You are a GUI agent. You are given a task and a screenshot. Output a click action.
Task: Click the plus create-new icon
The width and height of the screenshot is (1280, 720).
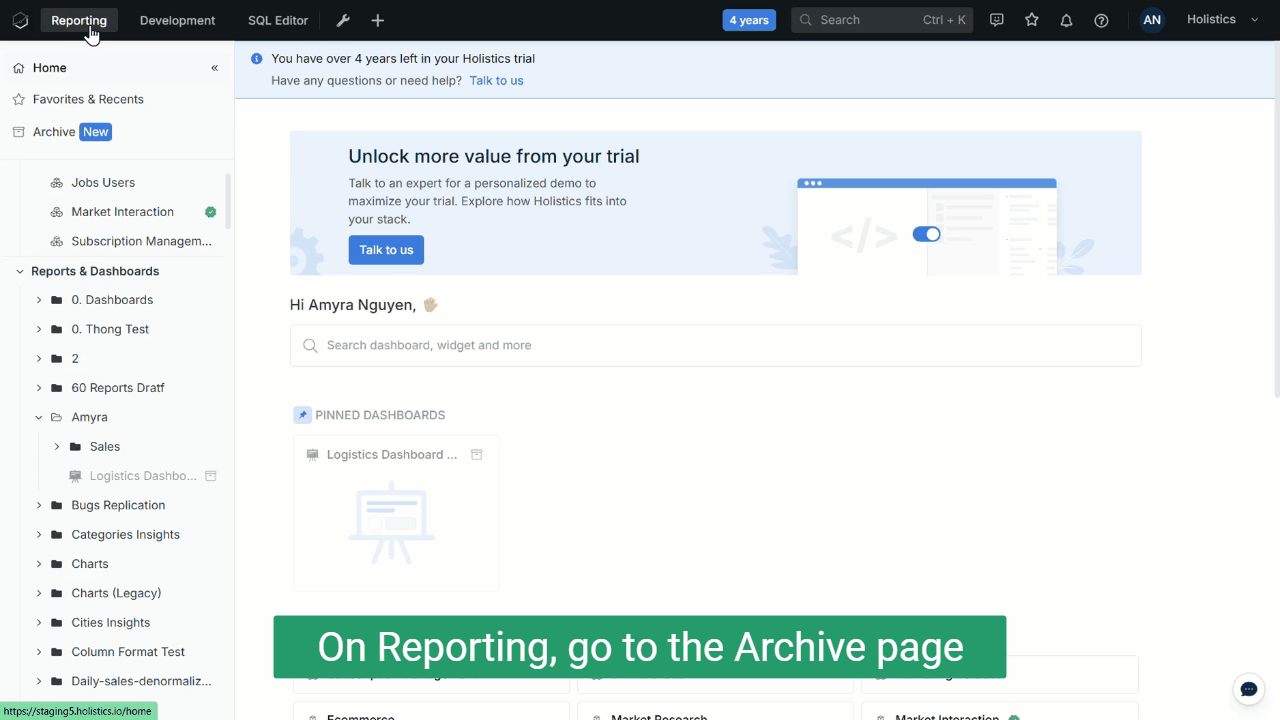(377, 20)
